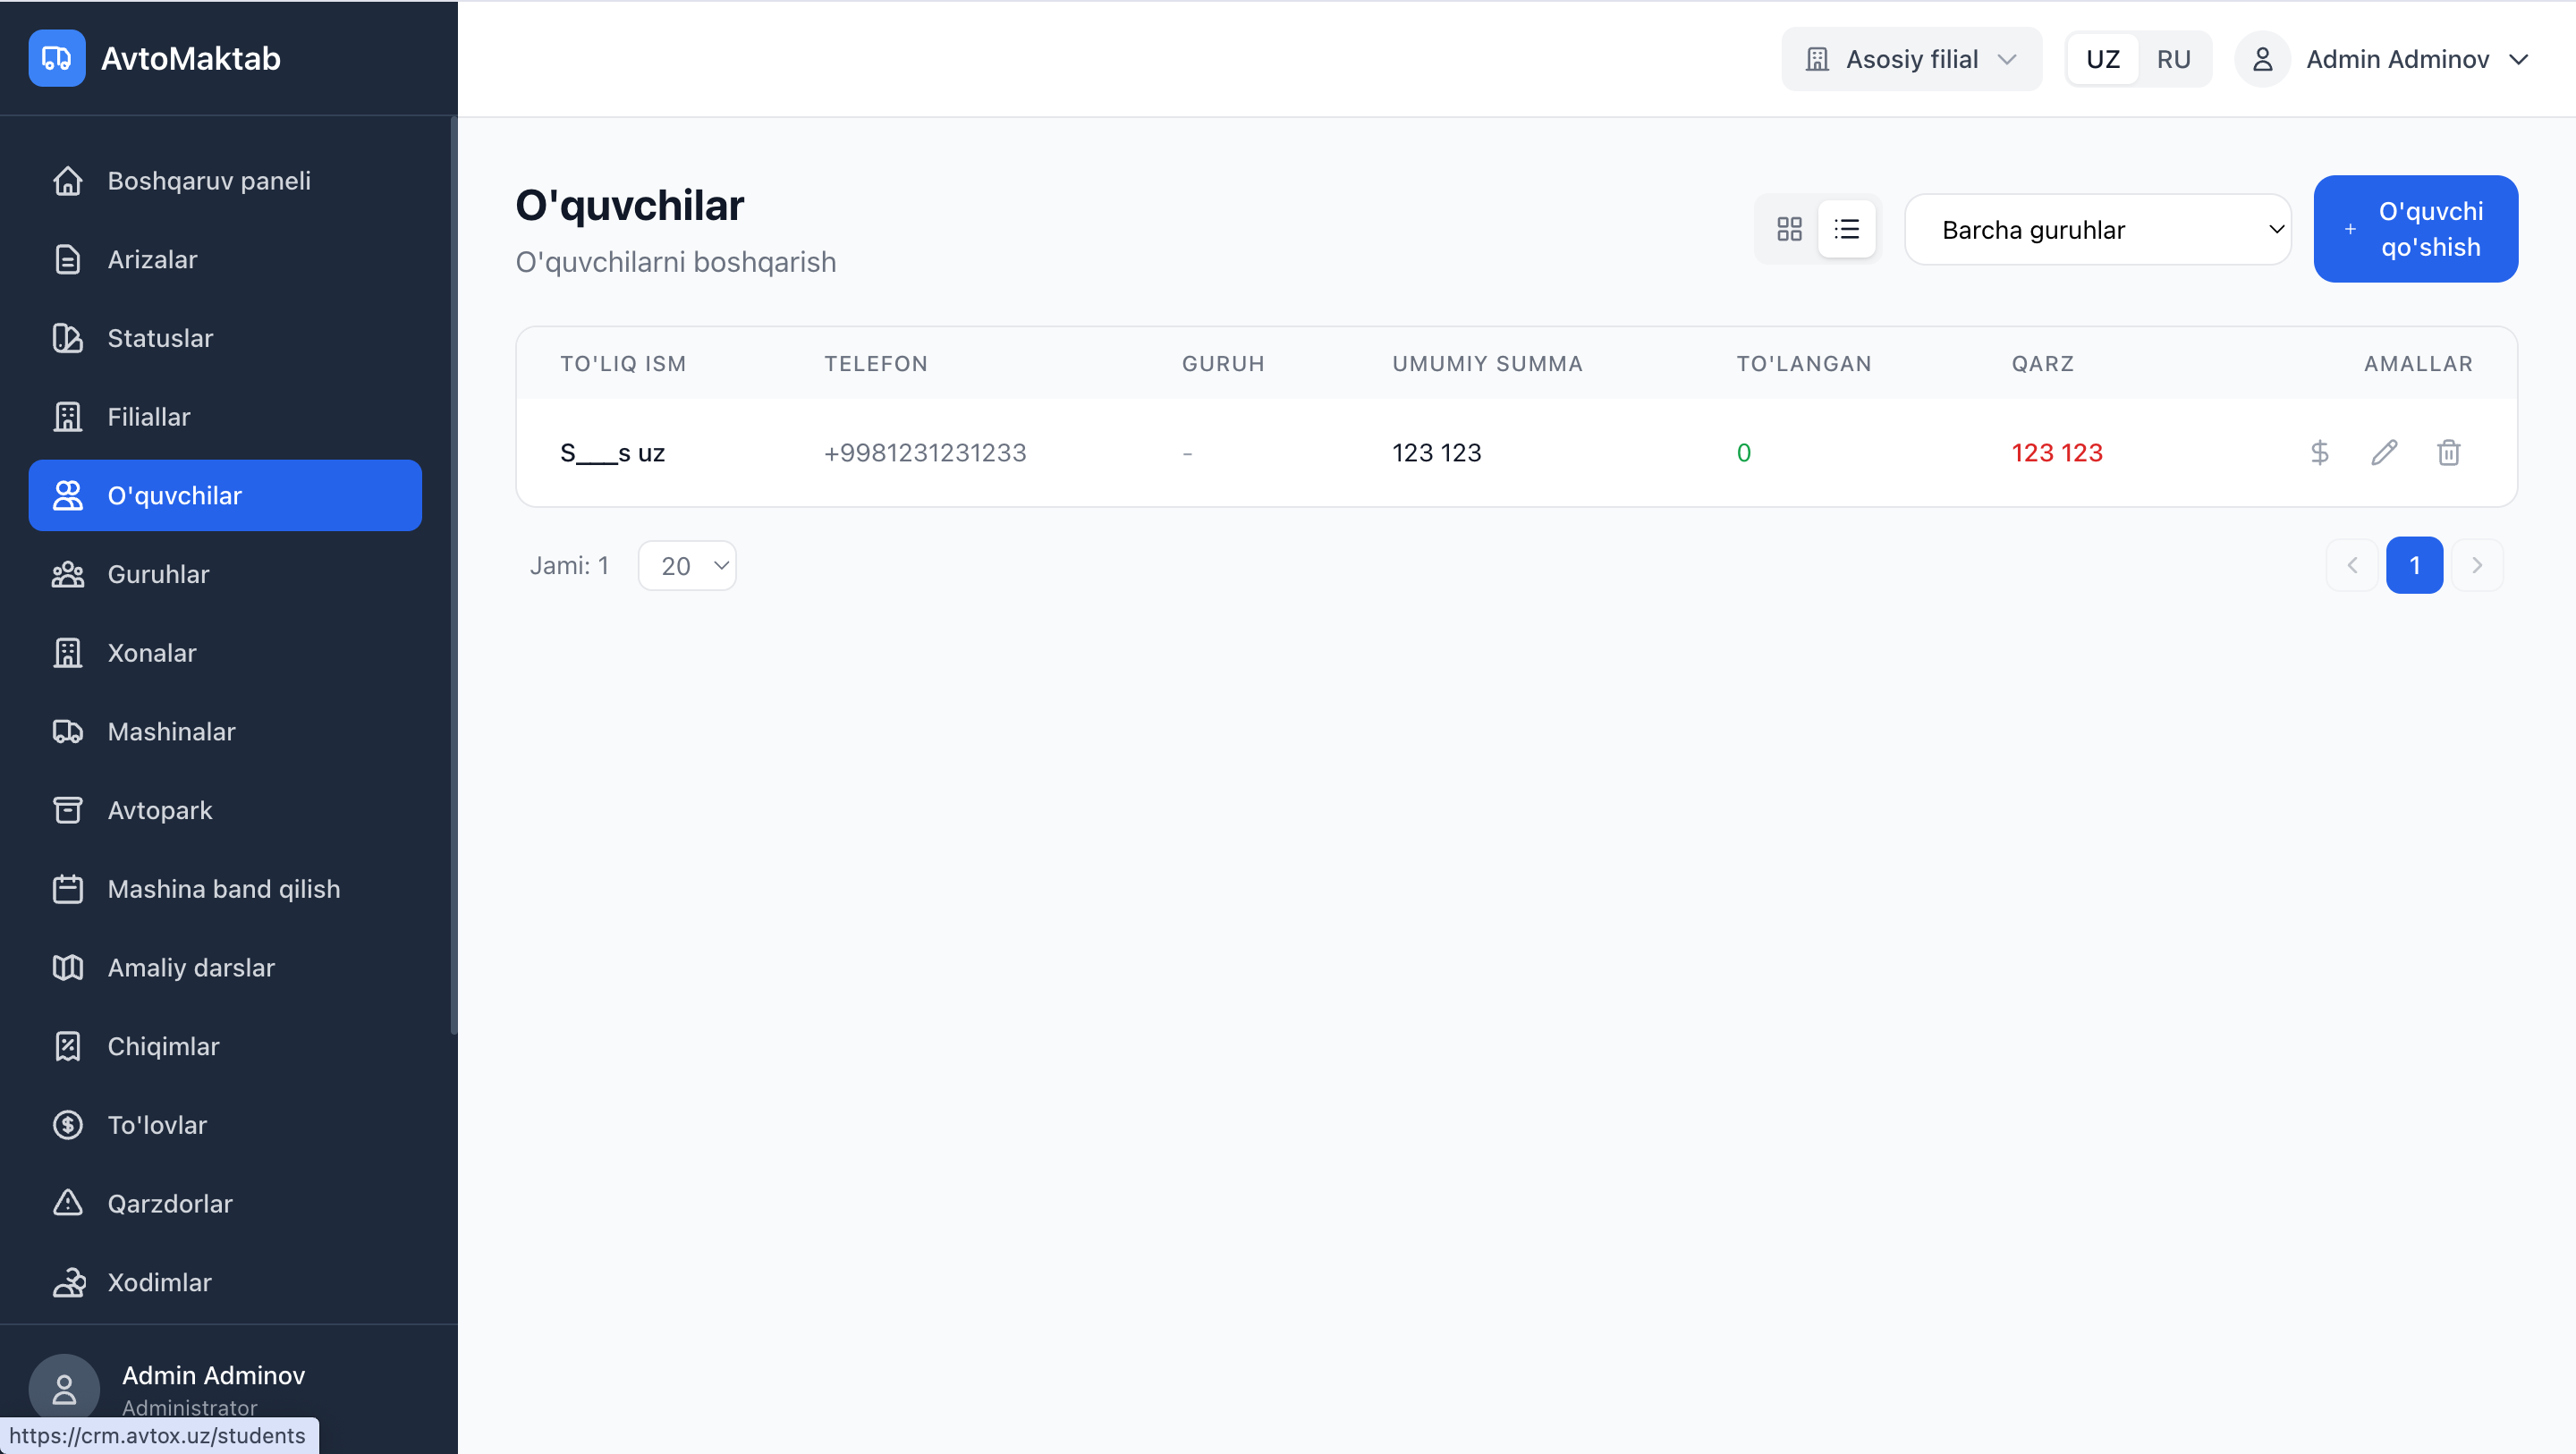The width and height of the screenshot is (2576, 1454).
Task: Delete student using trash icon
Action: pos(2448,453)
